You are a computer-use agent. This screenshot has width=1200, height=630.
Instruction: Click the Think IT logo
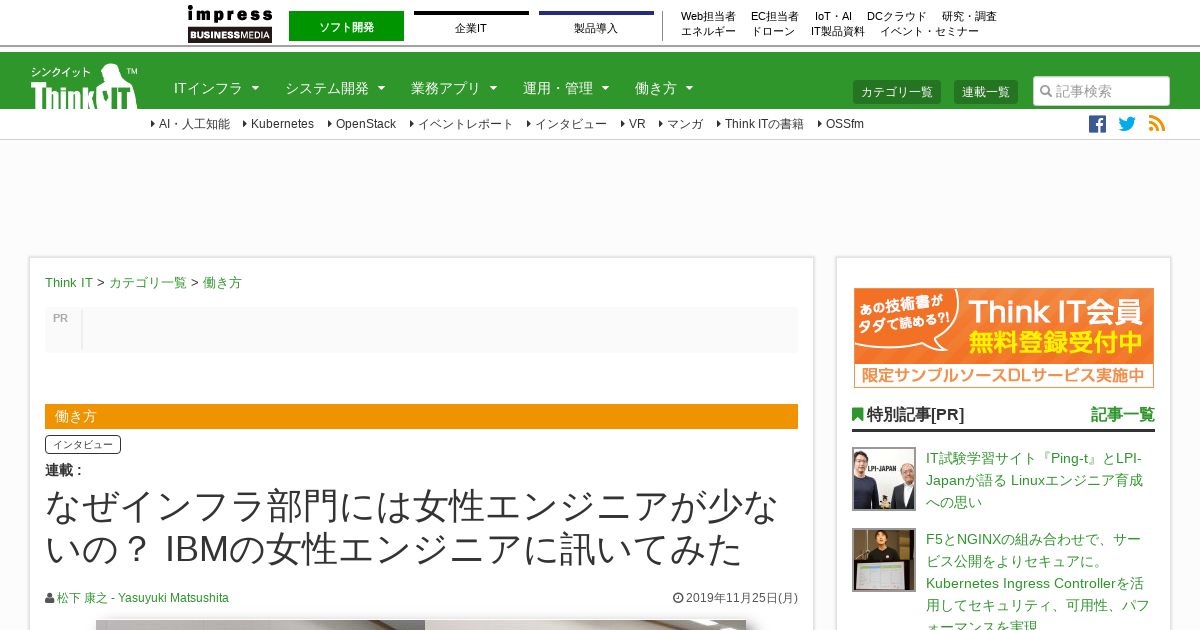tap(84, 86)
